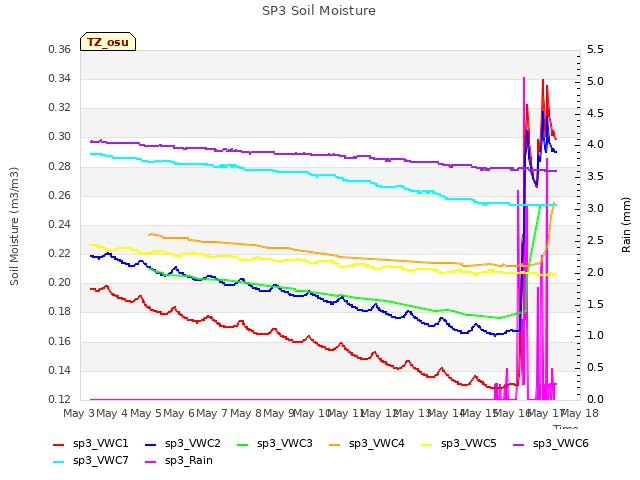Click the sp3_VWC4 legend entry
Image resolution: width=640 pixels, height=480 pixels.
pos(367,444)
